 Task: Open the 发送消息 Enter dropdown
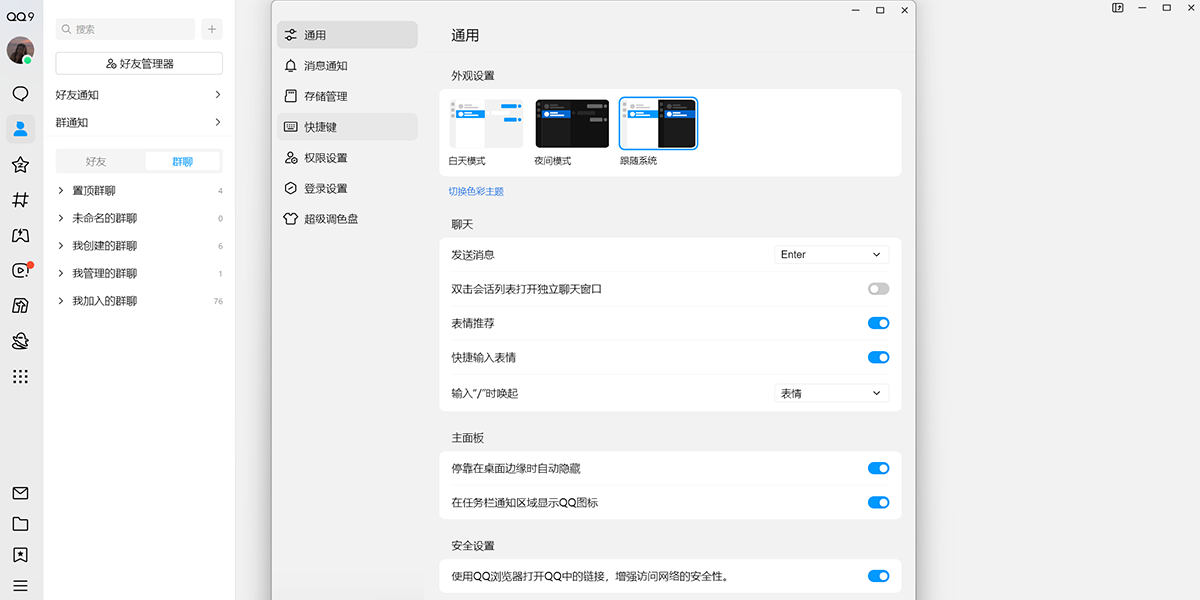tap(830, 254)
